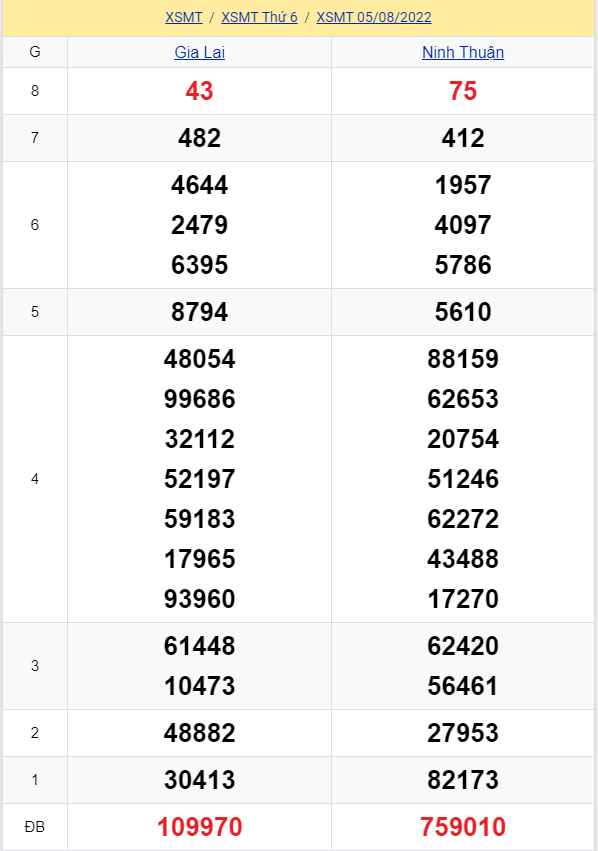The width and height of the screenshot is (598, 851).
Task: Open the Gia Lai province link
Action: point(200,53)
